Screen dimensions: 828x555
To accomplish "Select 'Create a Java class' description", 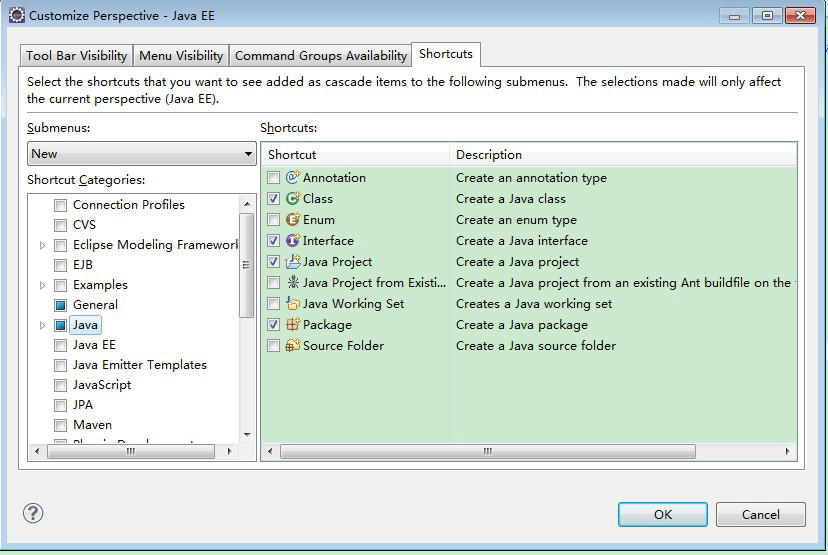I will point(511,199).
